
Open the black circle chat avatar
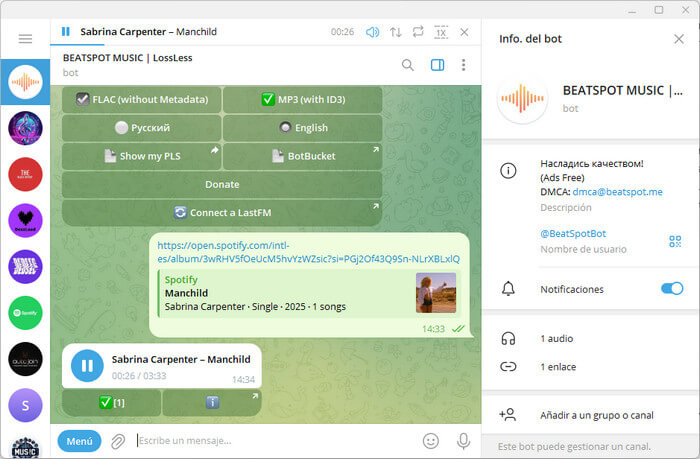[25, 359]
